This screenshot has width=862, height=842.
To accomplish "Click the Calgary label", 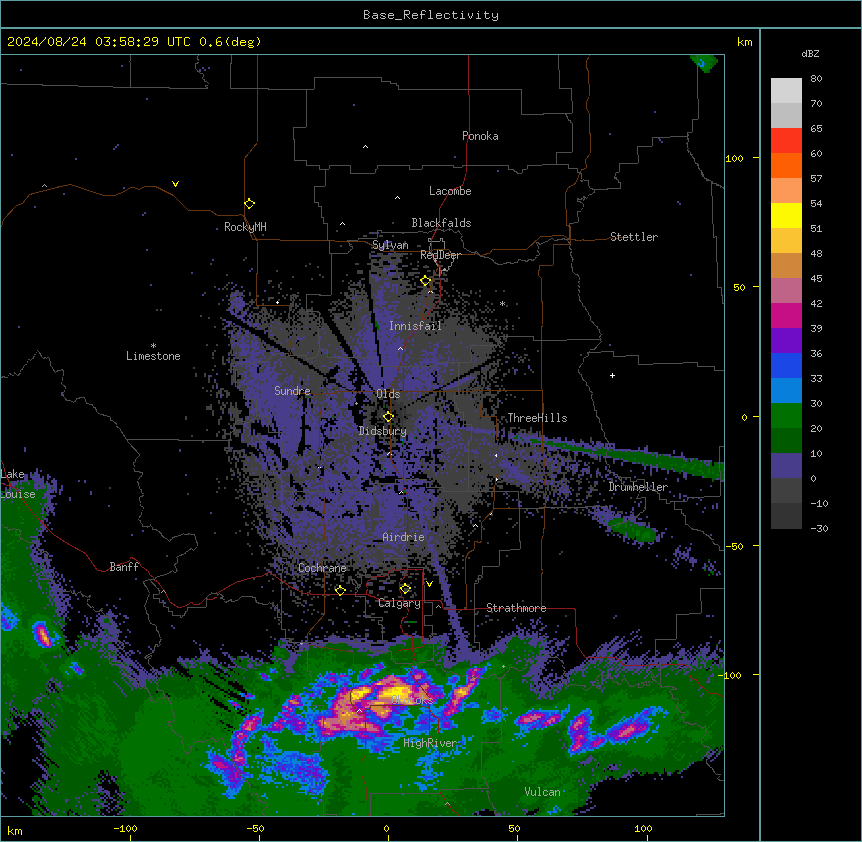I will click(x=399, y=603).
